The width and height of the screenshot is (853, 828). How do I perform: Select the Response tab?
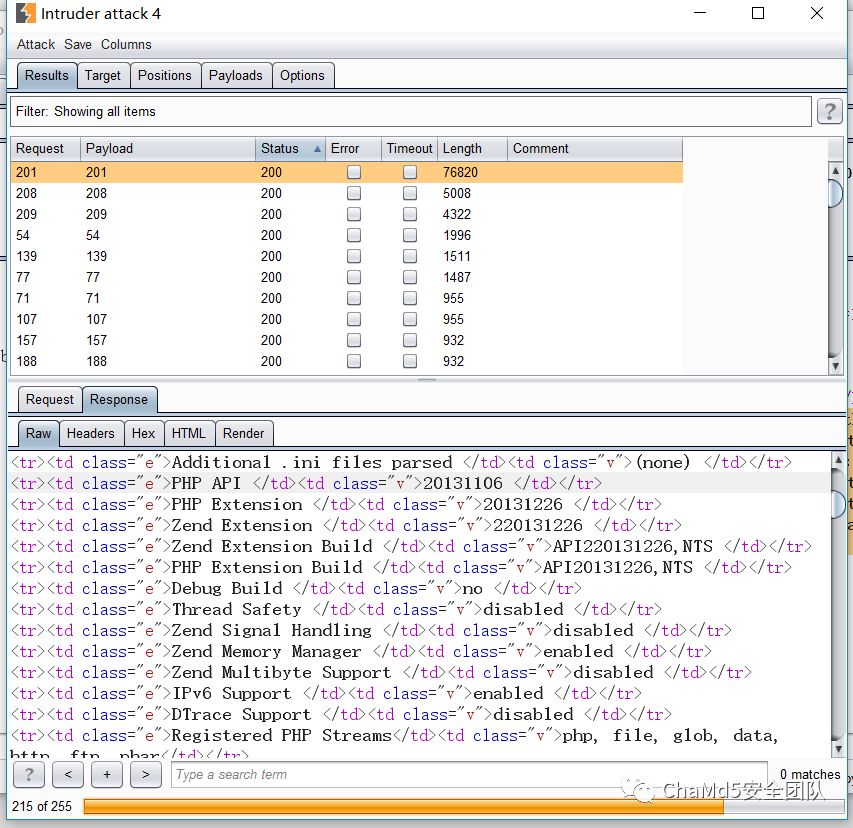(x=119, y=400)
